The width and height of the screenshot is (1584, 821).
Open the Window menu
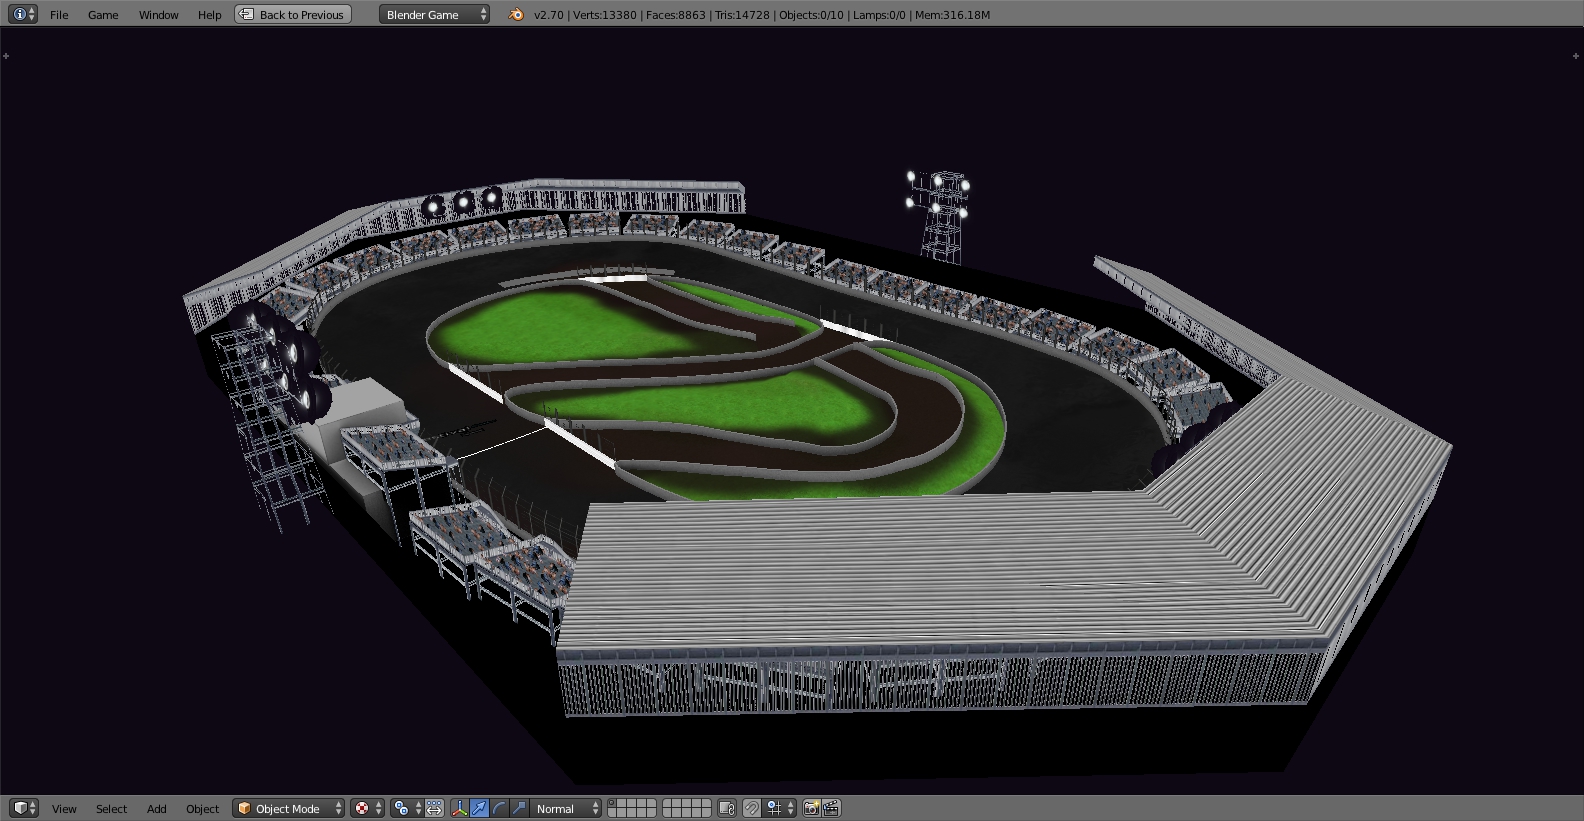click(x=158, y=15)
